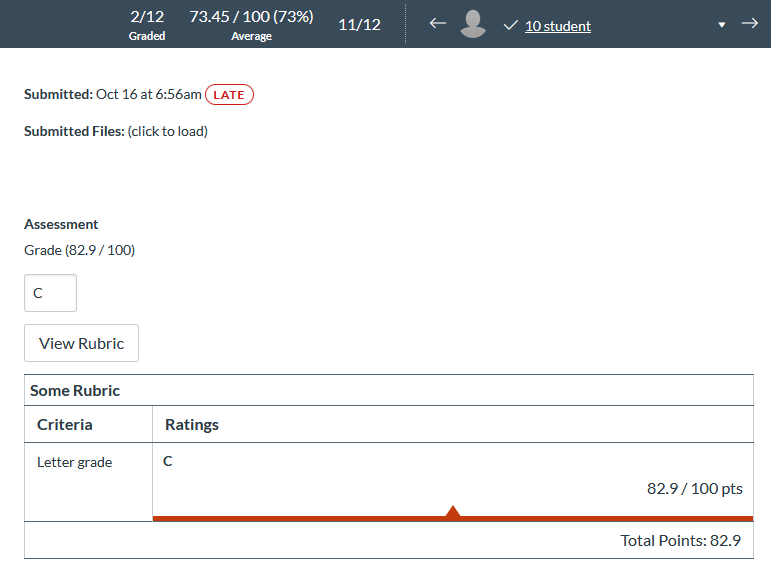Click the Letter grade criterion cell
Screen dimensions: 771x572
(x=75, y=463)
